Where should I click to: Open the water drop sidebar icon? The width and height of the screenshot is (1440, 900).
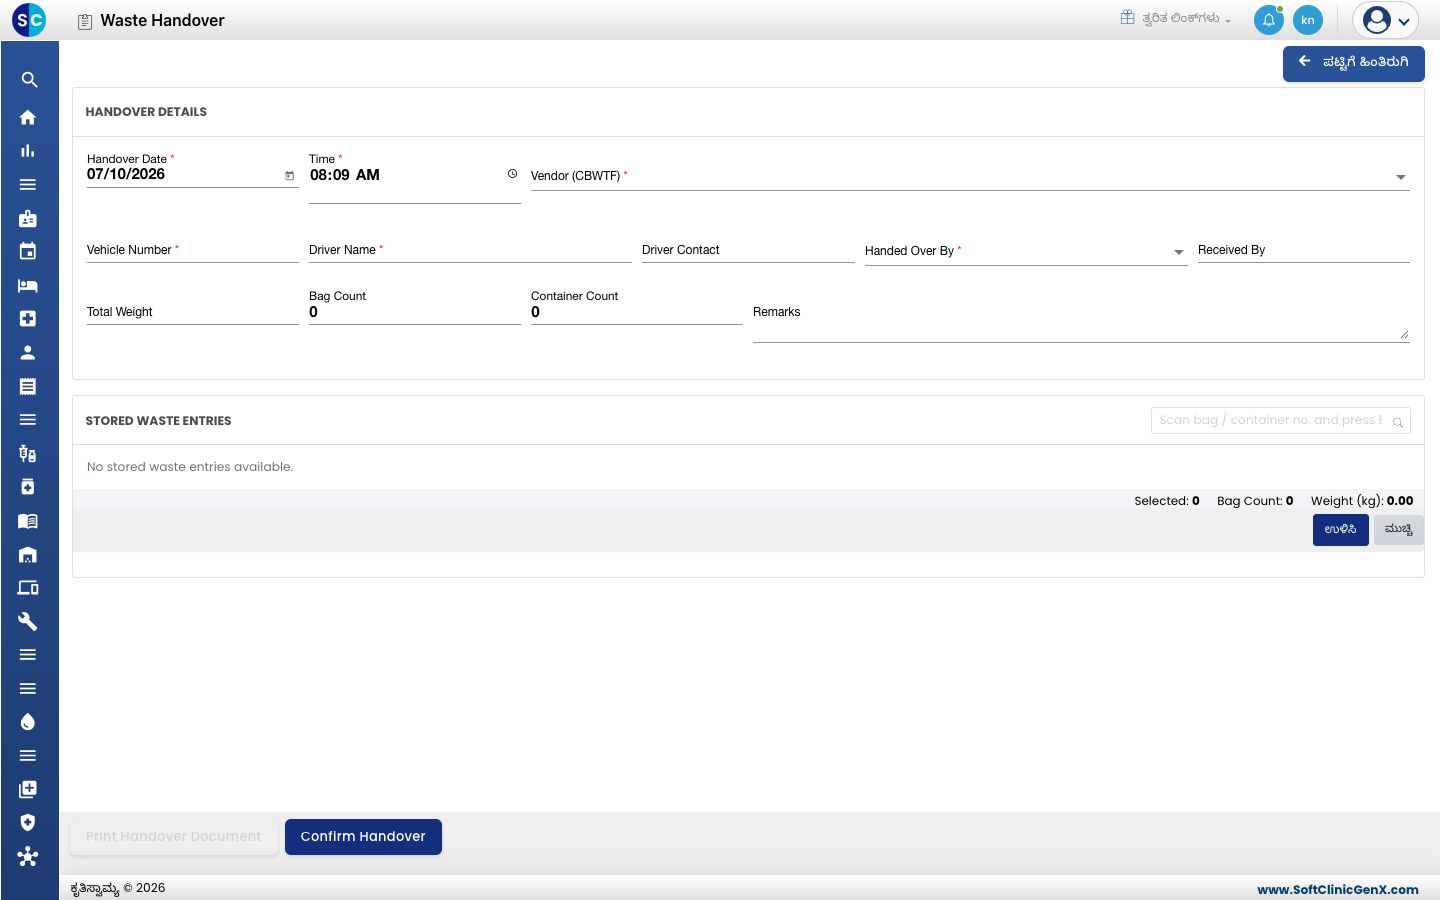click(28, 722)
